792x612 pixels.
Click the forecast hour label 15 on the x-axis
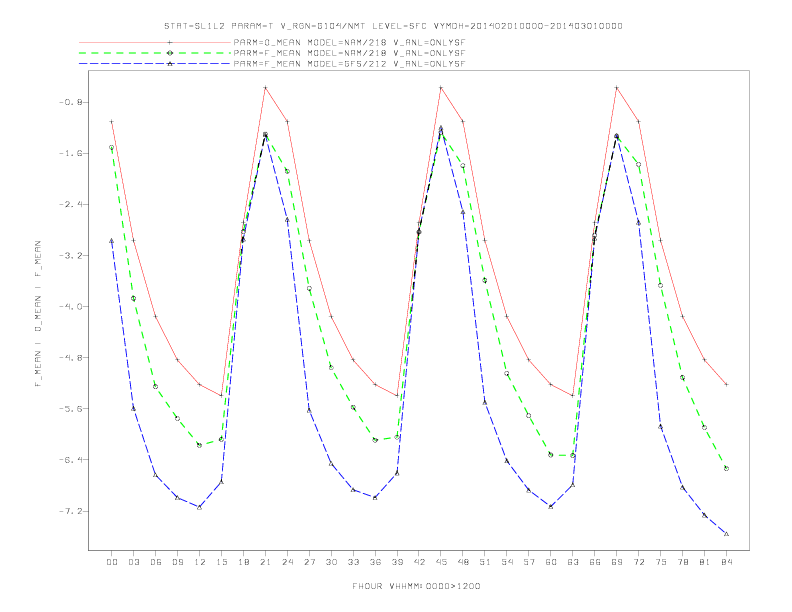[221, 562]
